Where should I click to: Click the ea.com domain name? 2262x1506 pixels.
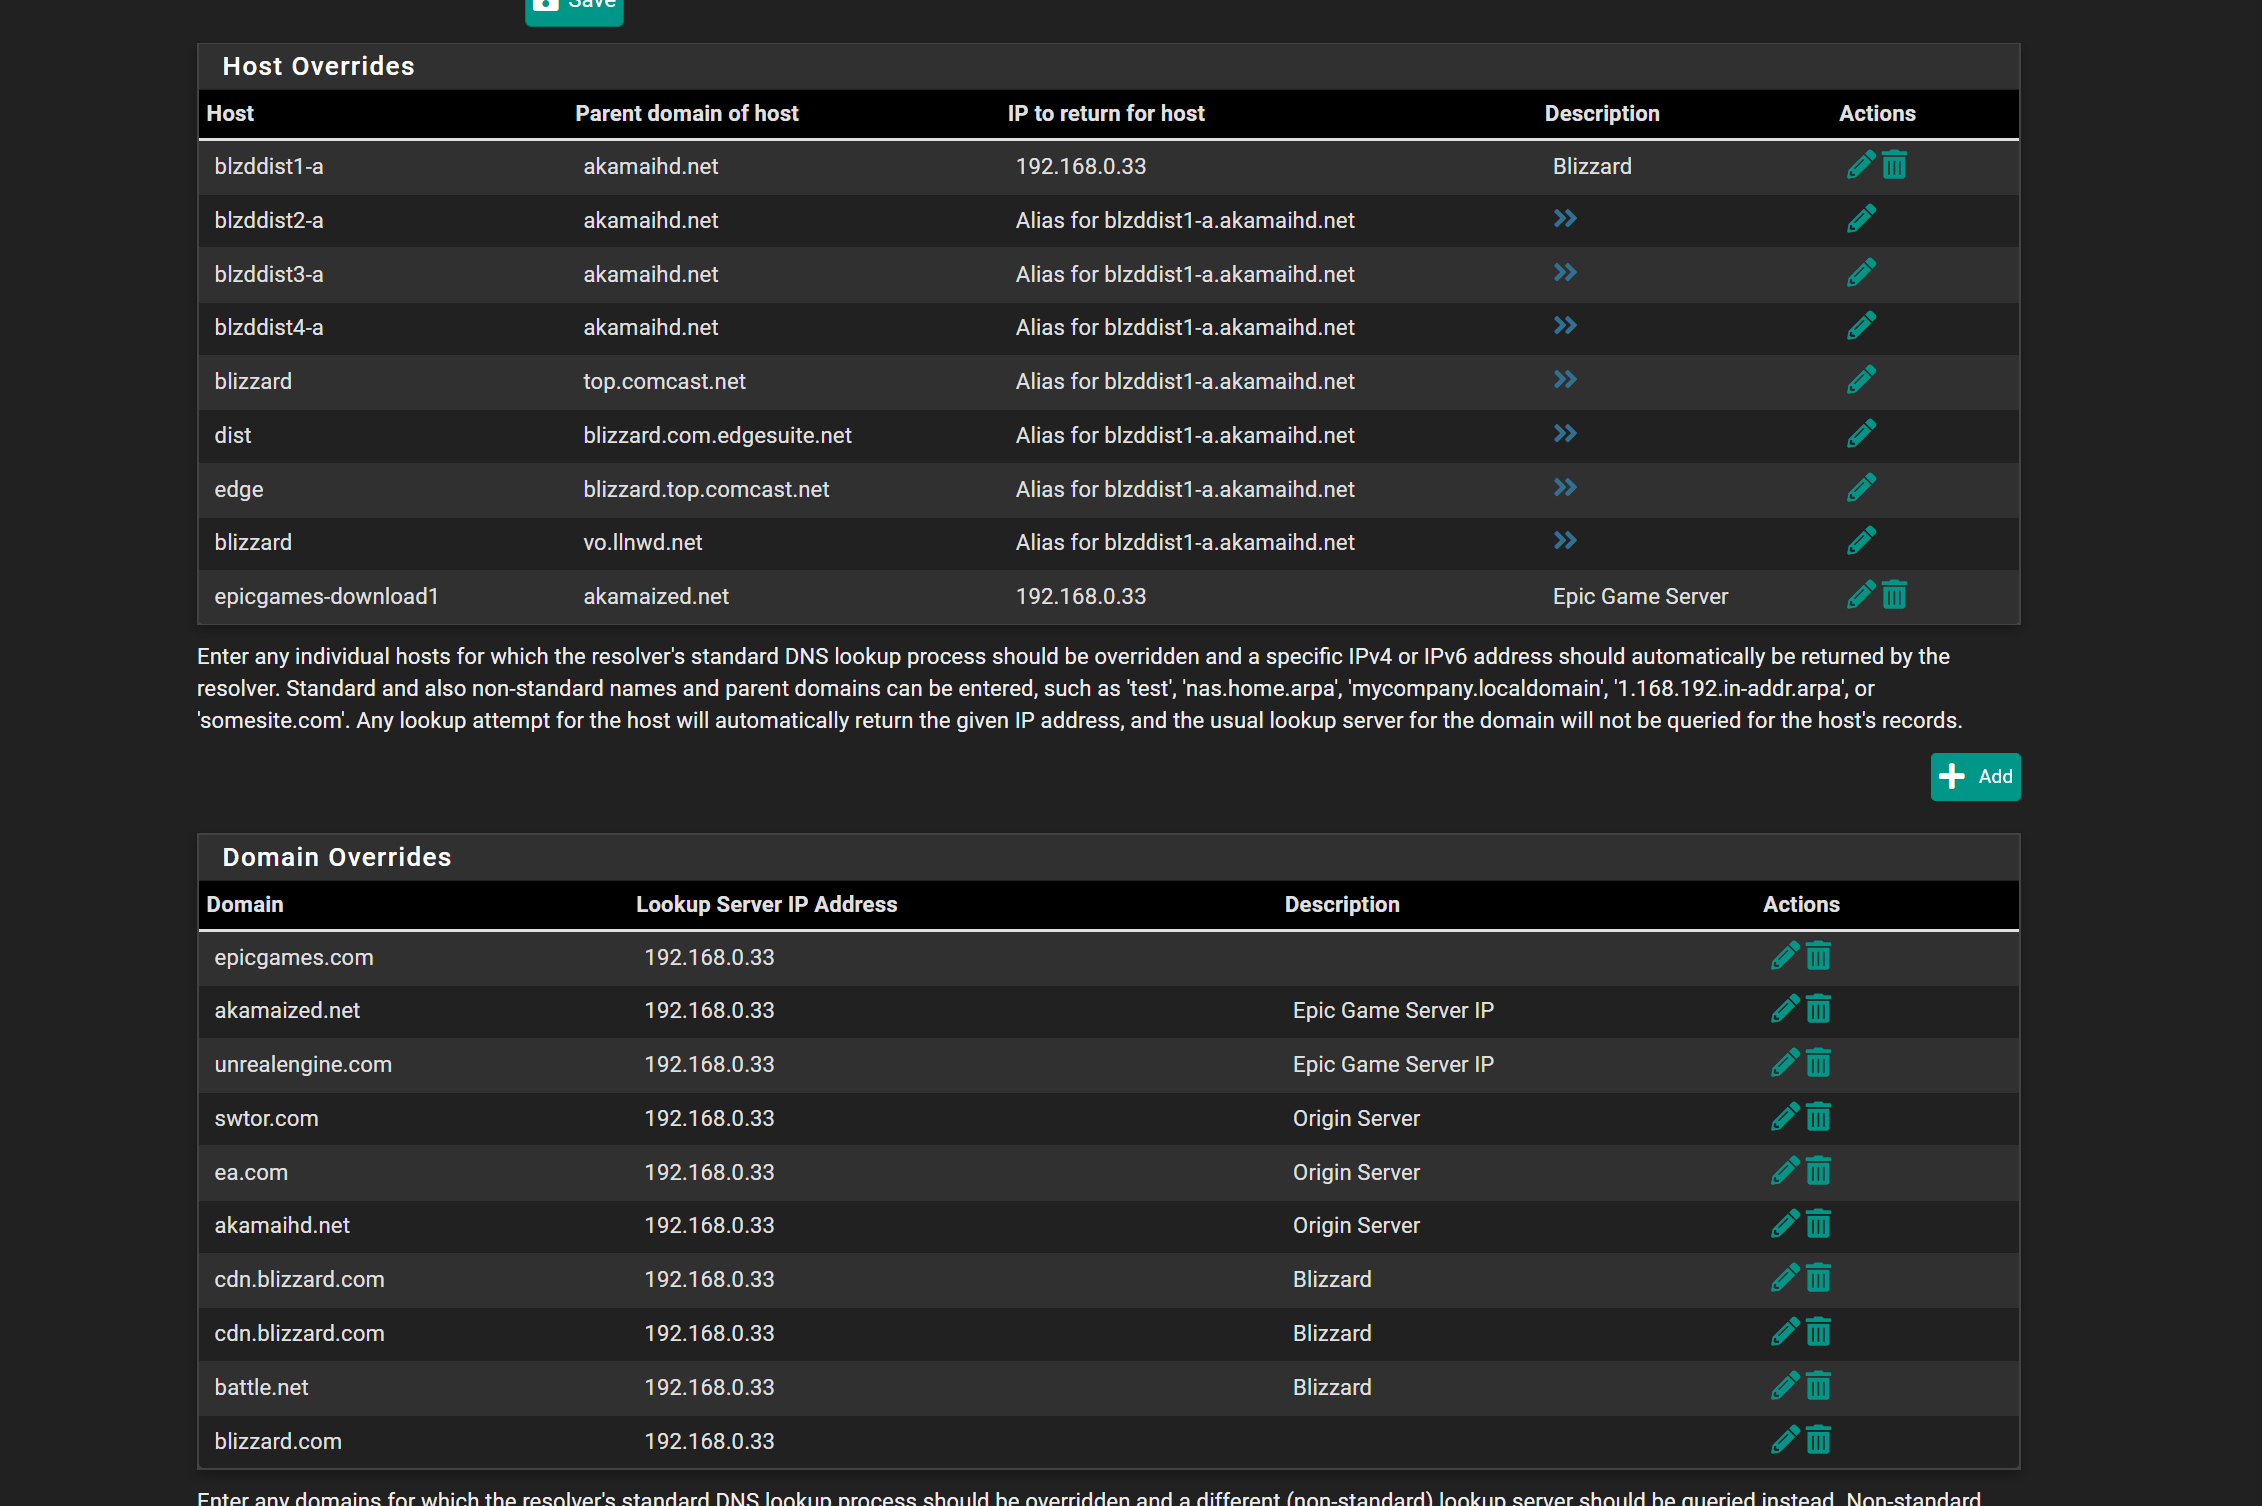(251, 1173)
